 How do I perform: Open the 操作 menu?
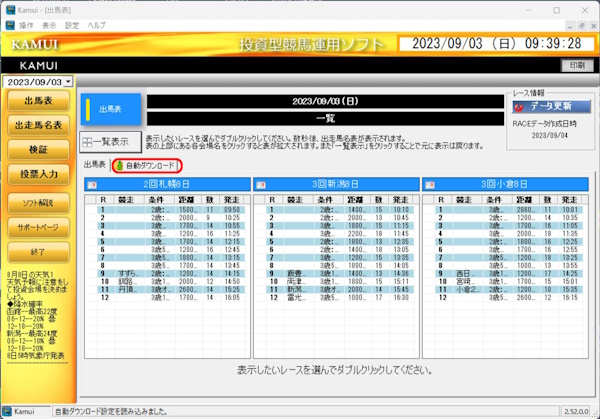click(x=26, y=23)
